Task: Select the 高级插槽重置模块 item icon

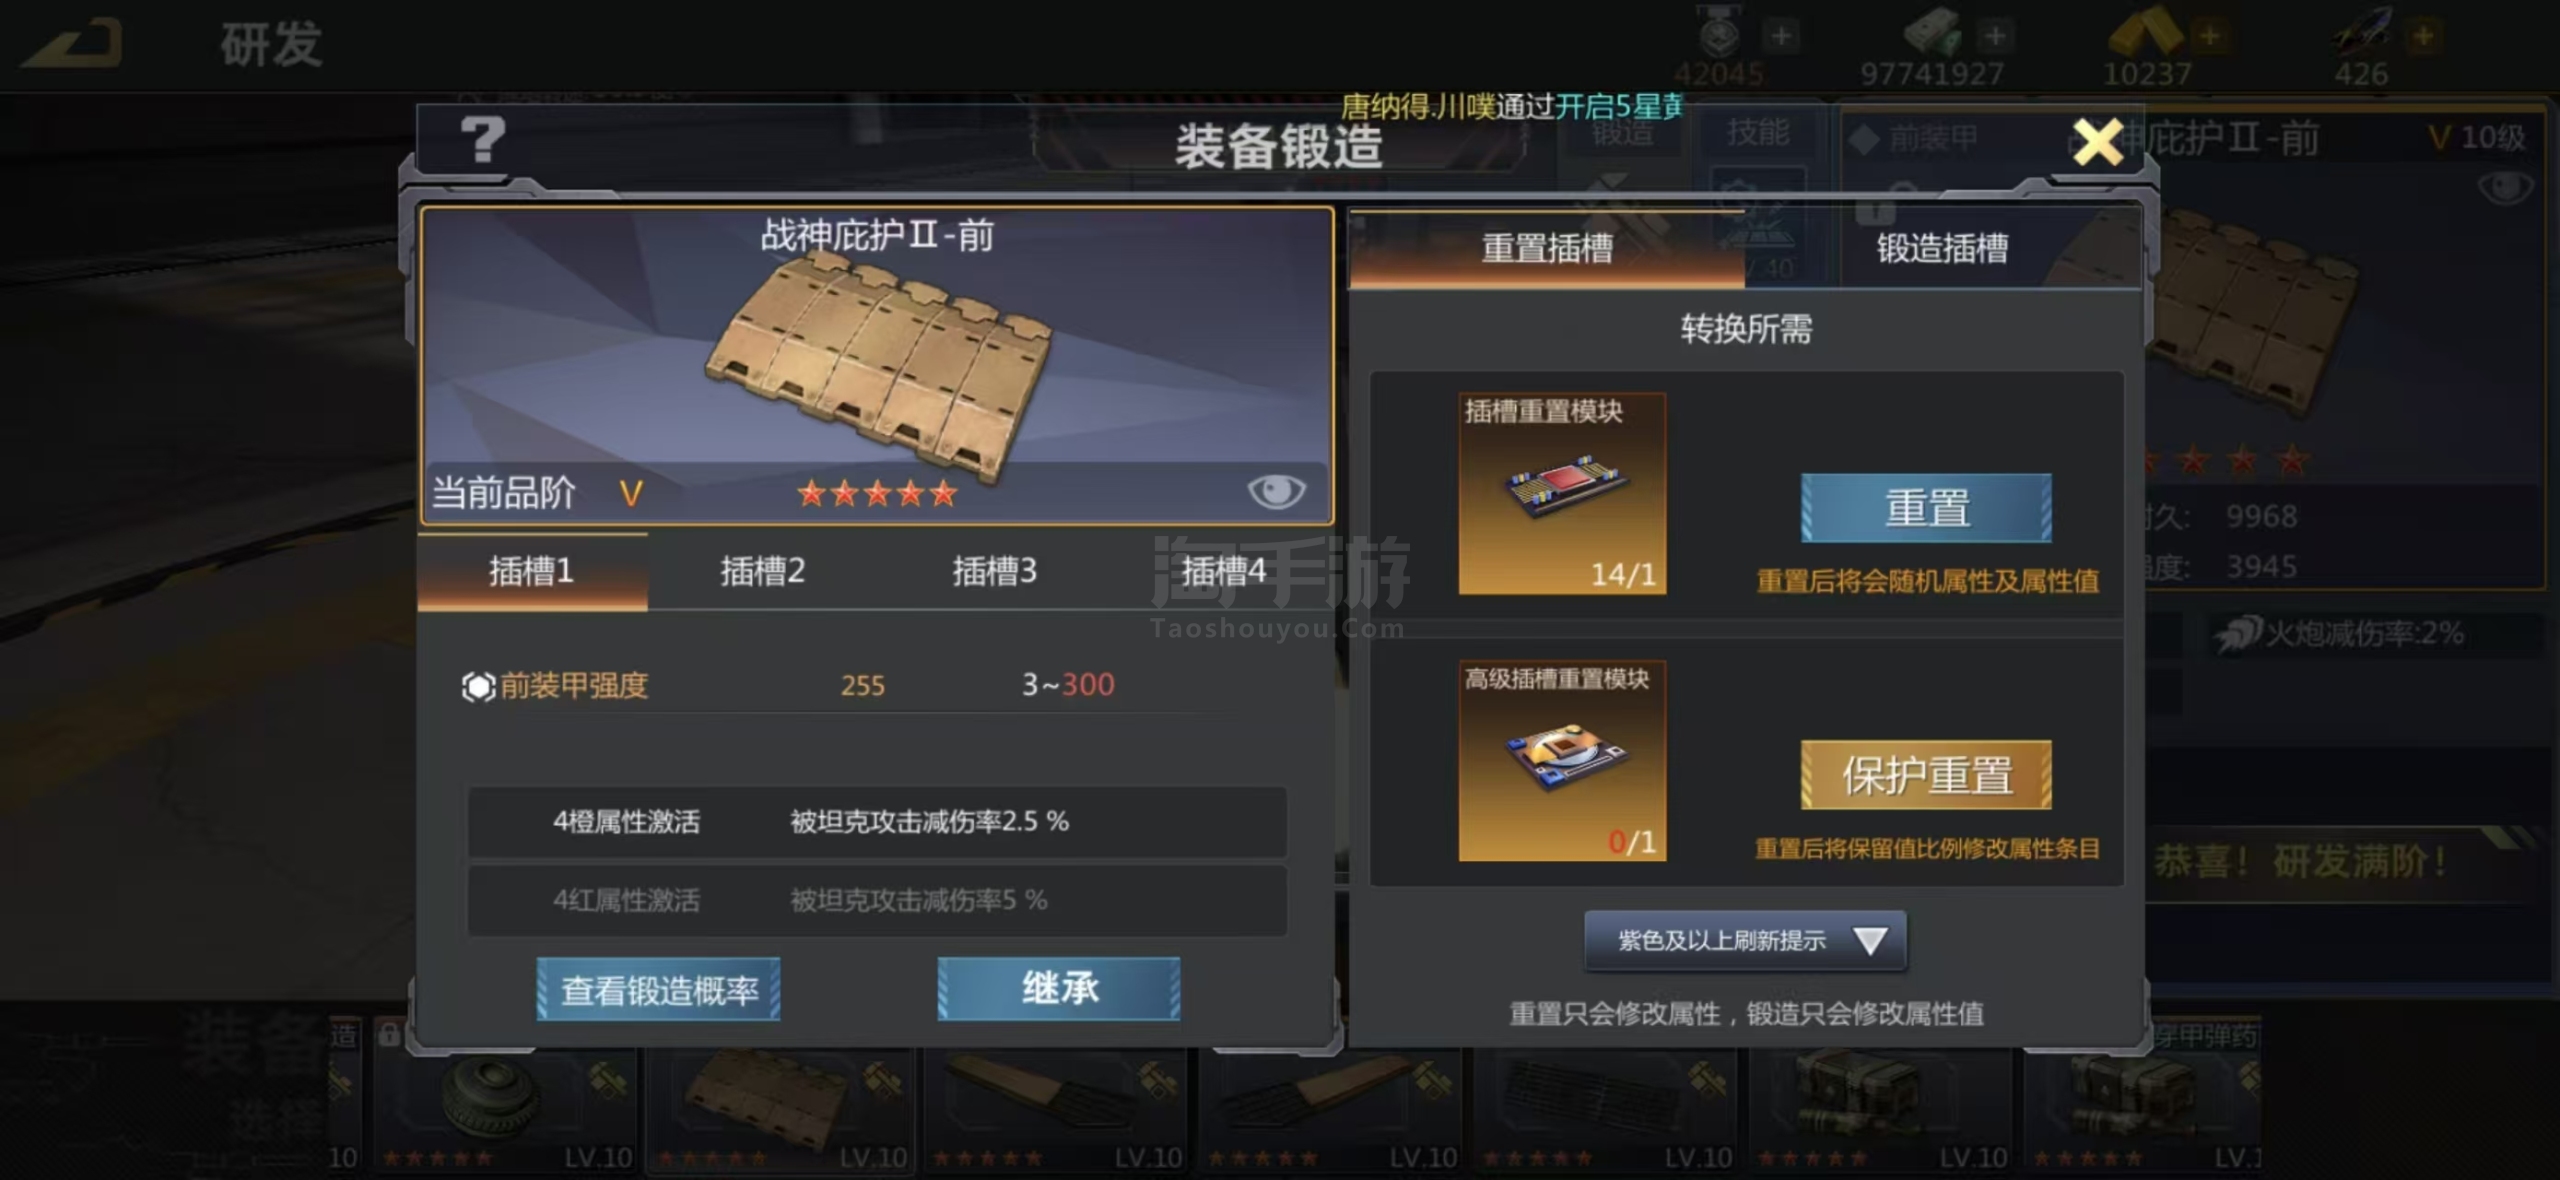Action: pos(1562,760)
